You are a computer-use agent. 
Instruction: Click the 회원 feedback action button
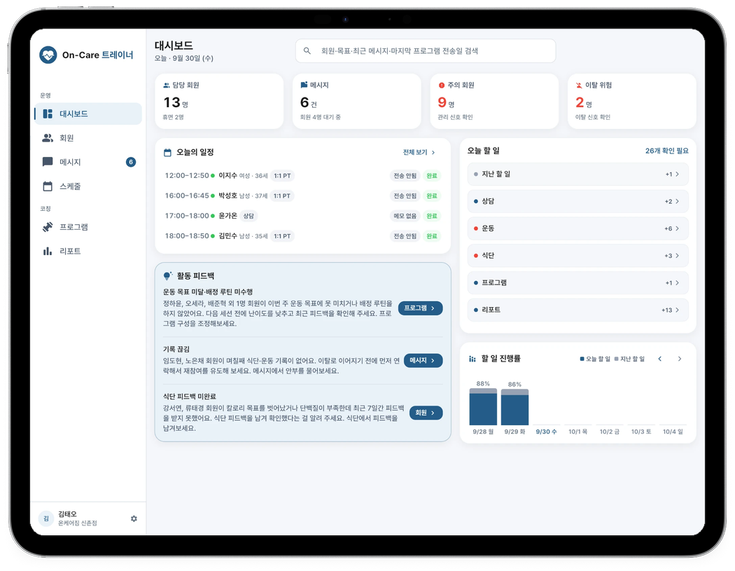tap(426, 413)
